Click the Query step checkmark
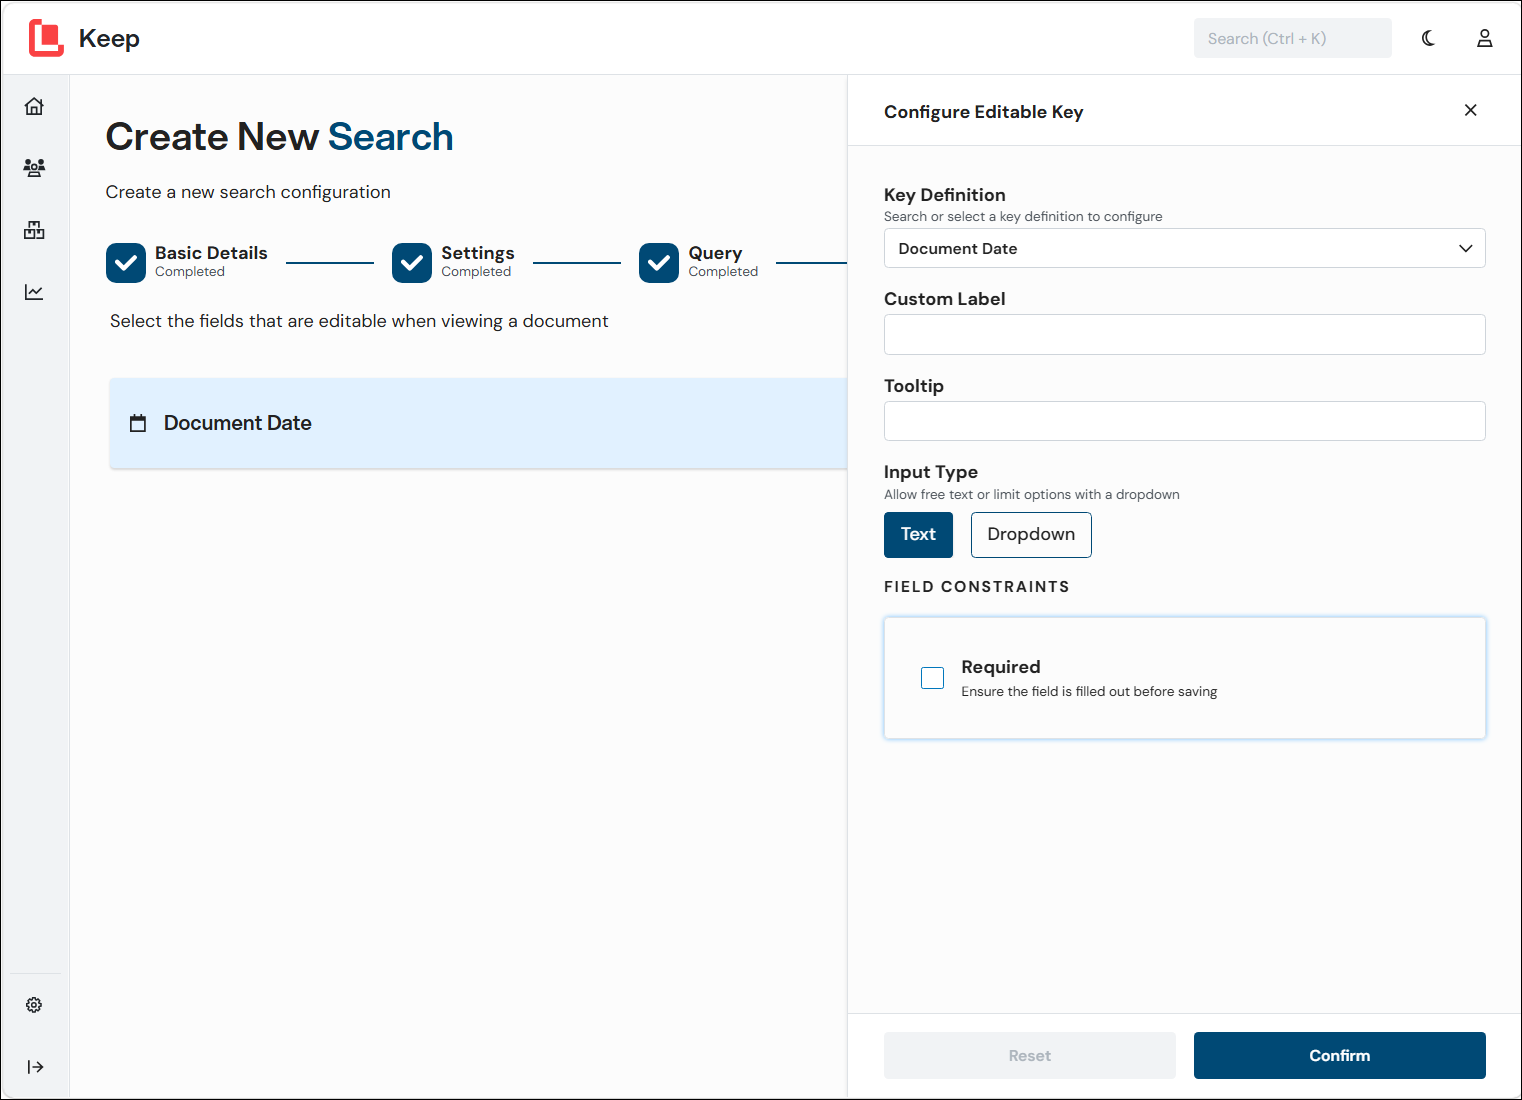Viewport: 1522px width, 1100px height. point(659,263)
